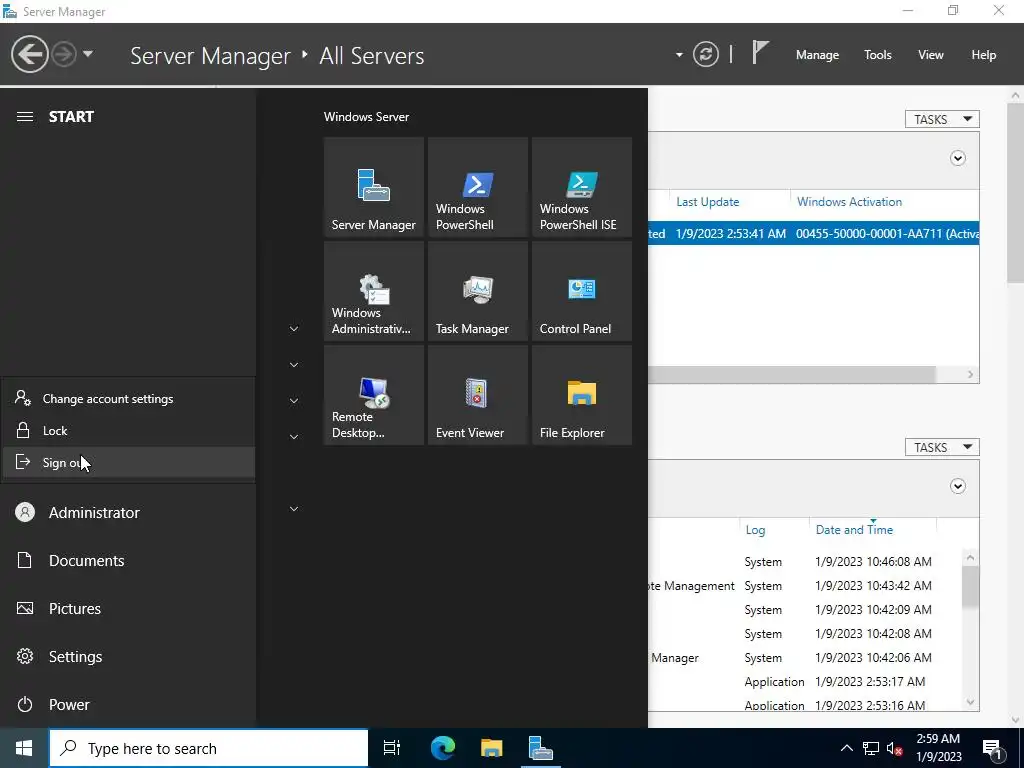Show hidden system tray icons
This screenshot has width=1024, height=768.
(x=846, y=748)
